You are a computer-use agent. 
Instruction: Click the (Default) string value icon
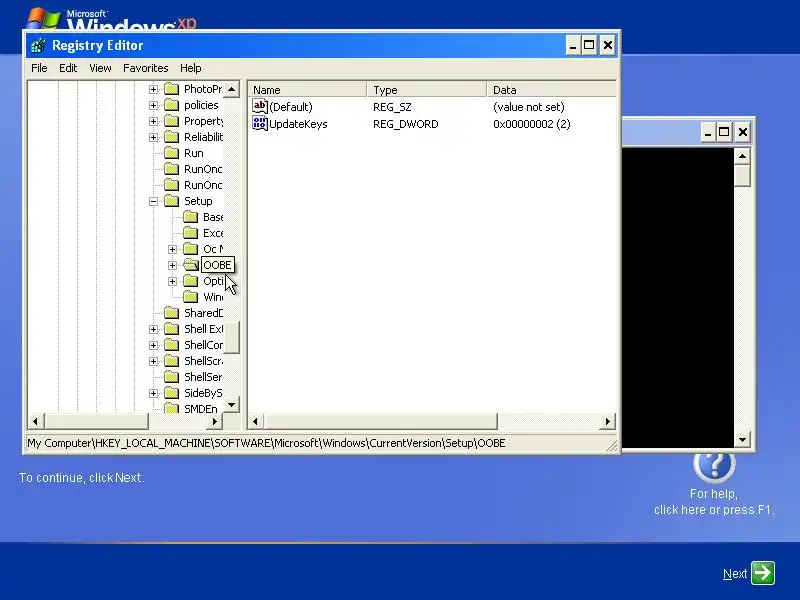click(260, 106)
